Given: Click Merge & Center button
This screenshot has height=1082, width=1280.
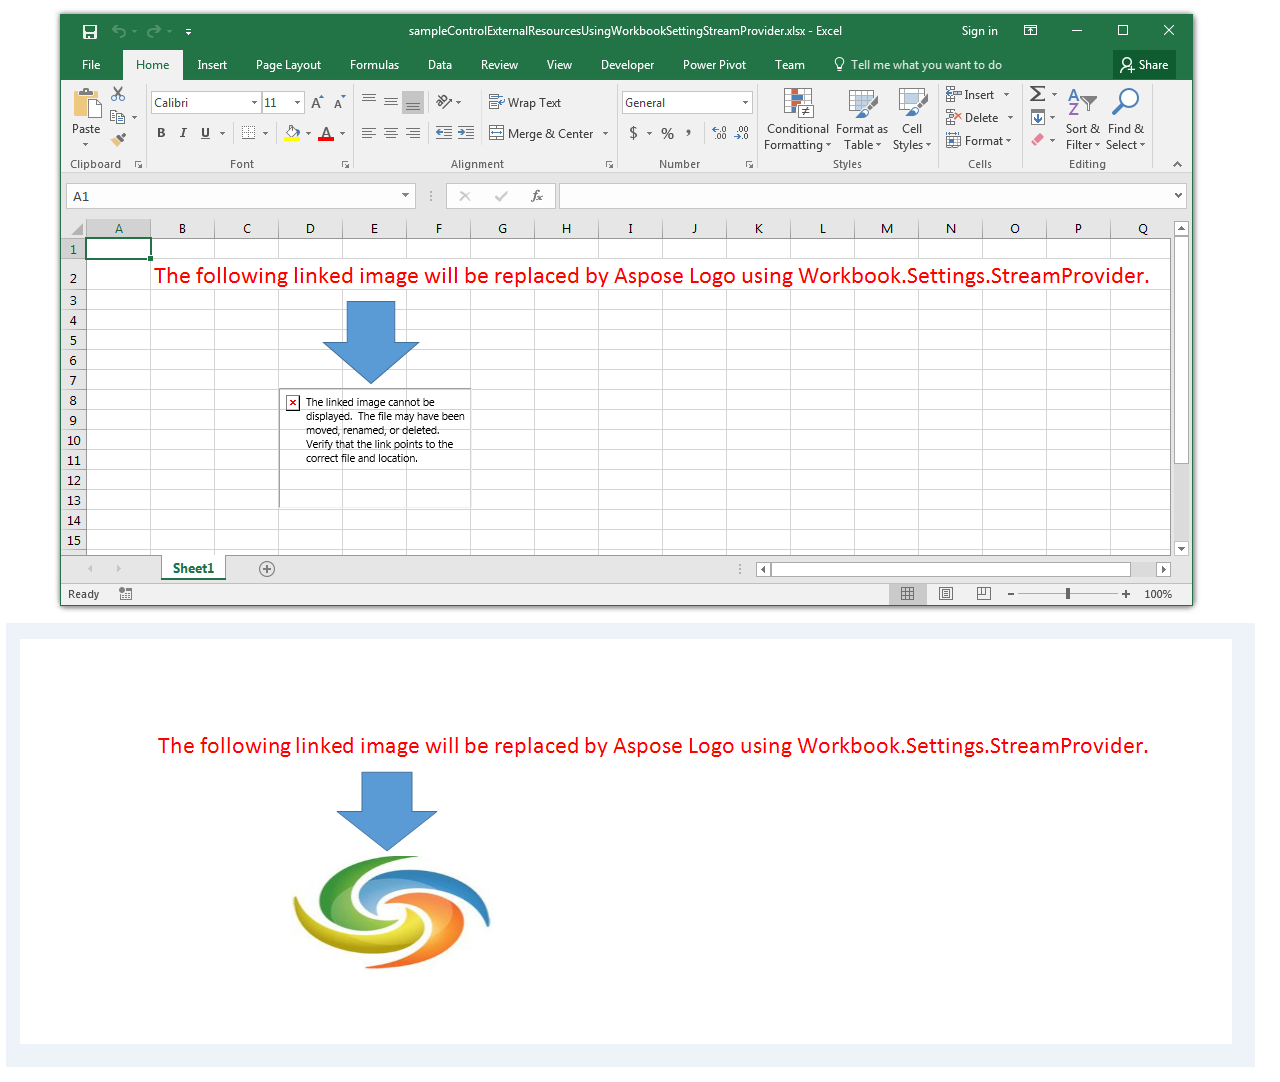Looking at the screenshot, I should tap(541, 133).
